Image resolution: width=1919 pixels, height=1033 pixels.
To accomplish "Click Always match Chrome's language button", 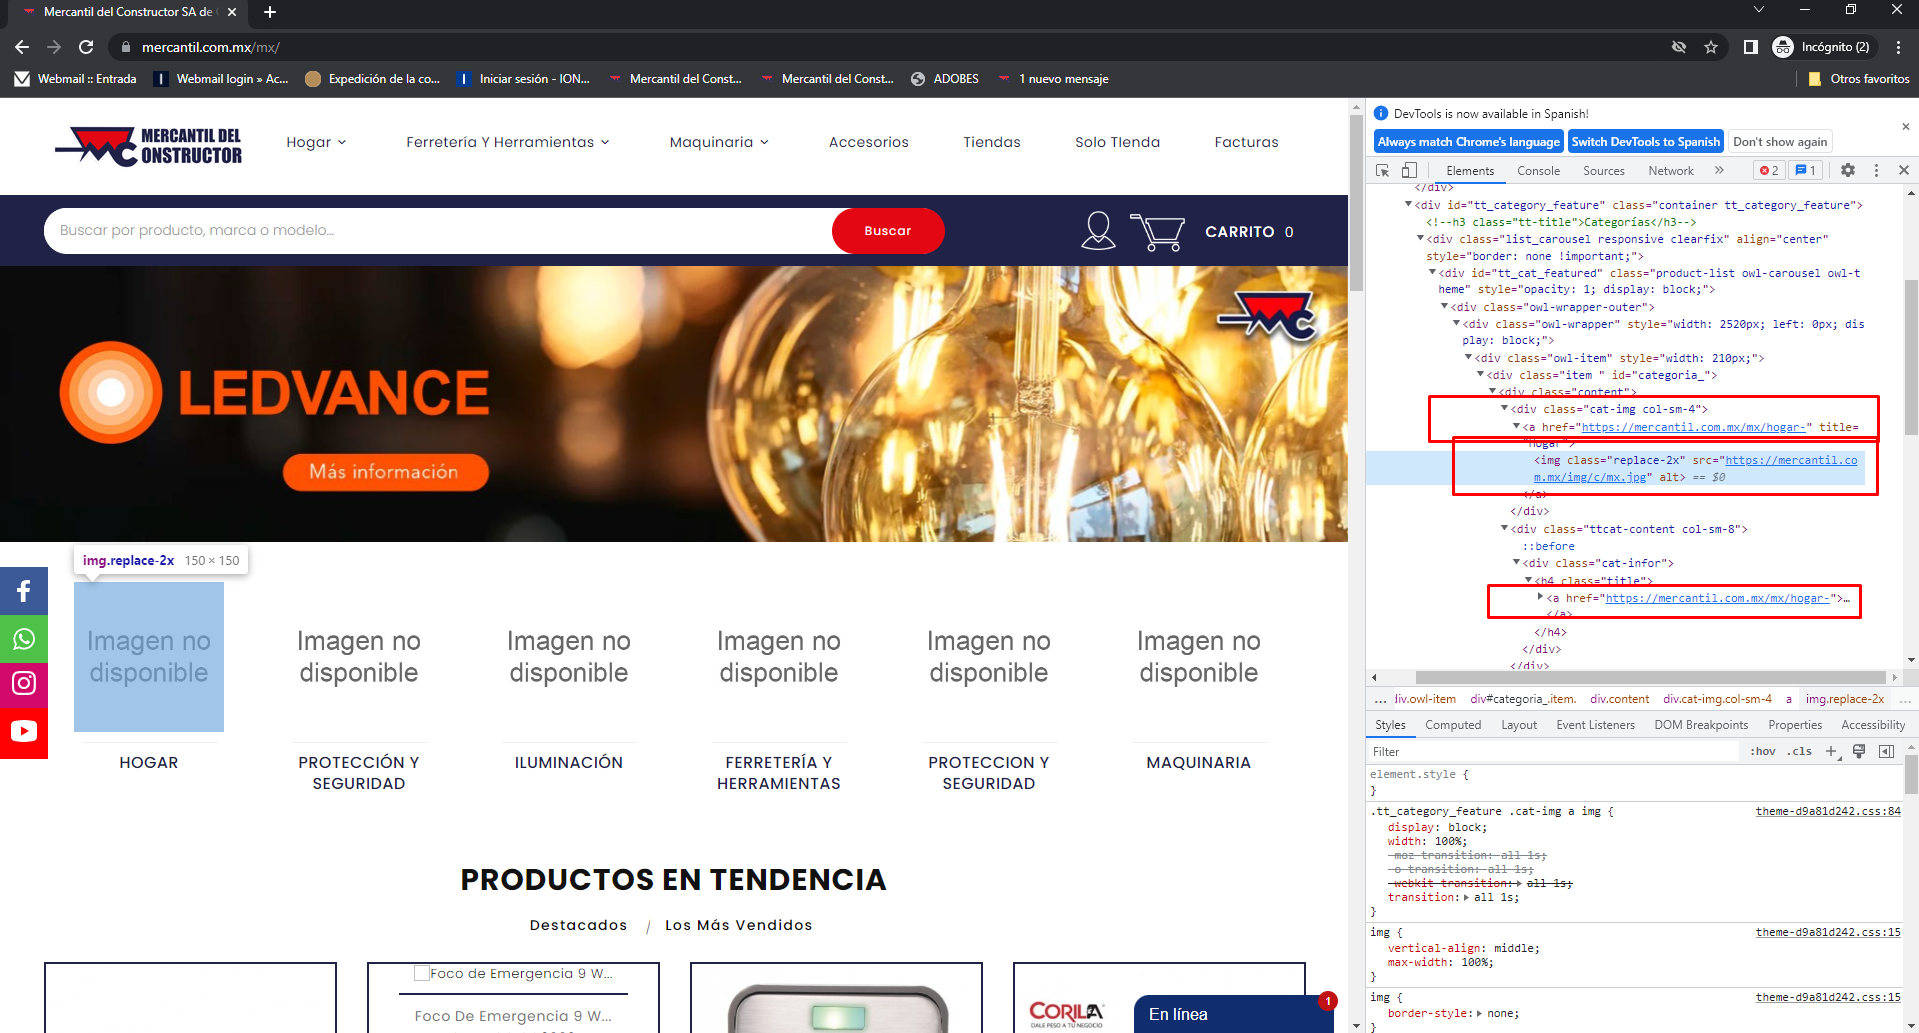I will [1468, 142].
